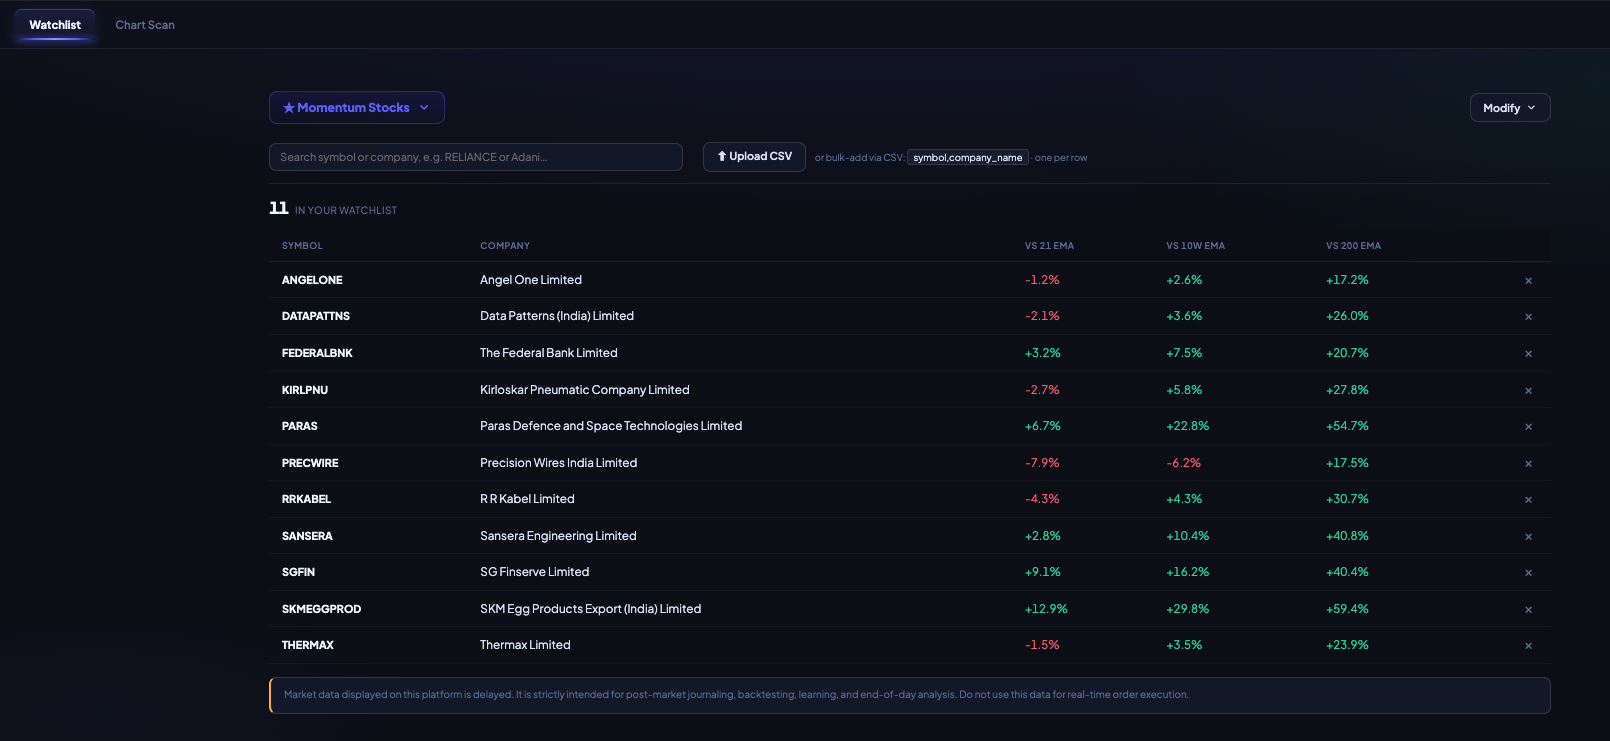The height and width of the screenshot is (741, 1610).
Task: Remove ANGELONE from the watchlist
Action: 1528,281
